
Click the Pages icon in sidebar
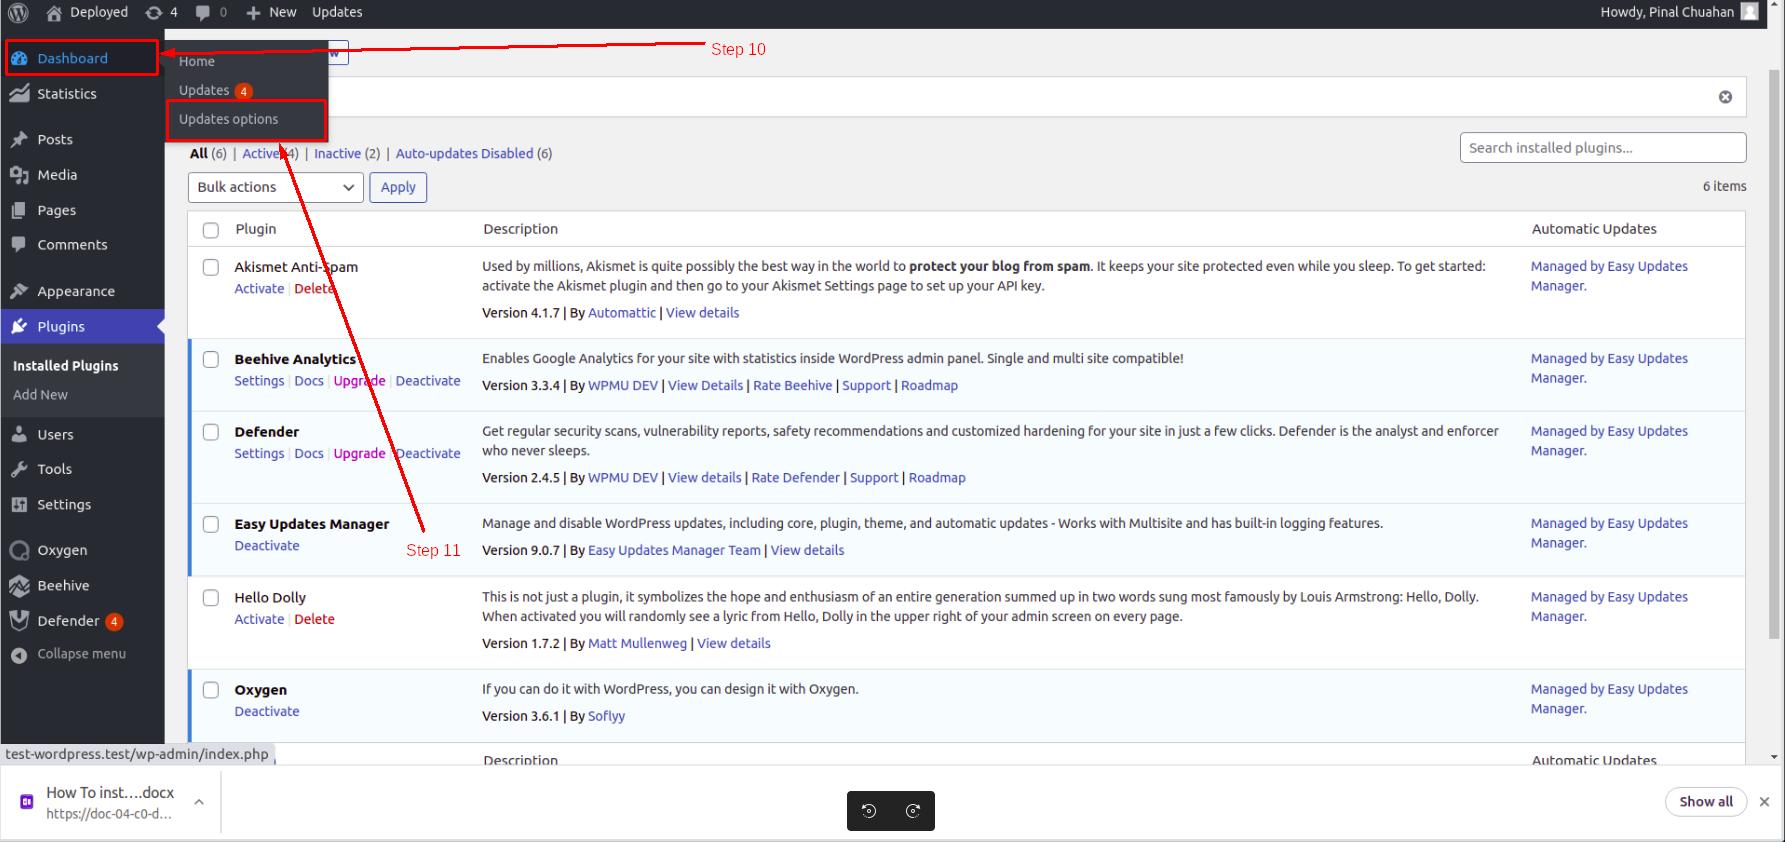19,210
